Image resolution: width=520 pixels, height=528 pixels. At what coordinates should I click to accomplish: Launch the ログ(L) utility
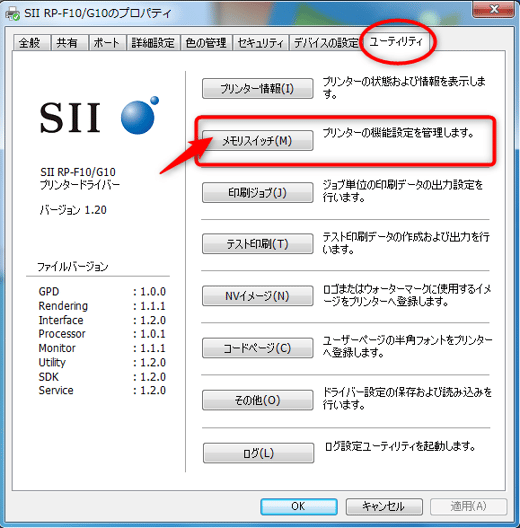[258, 453]
